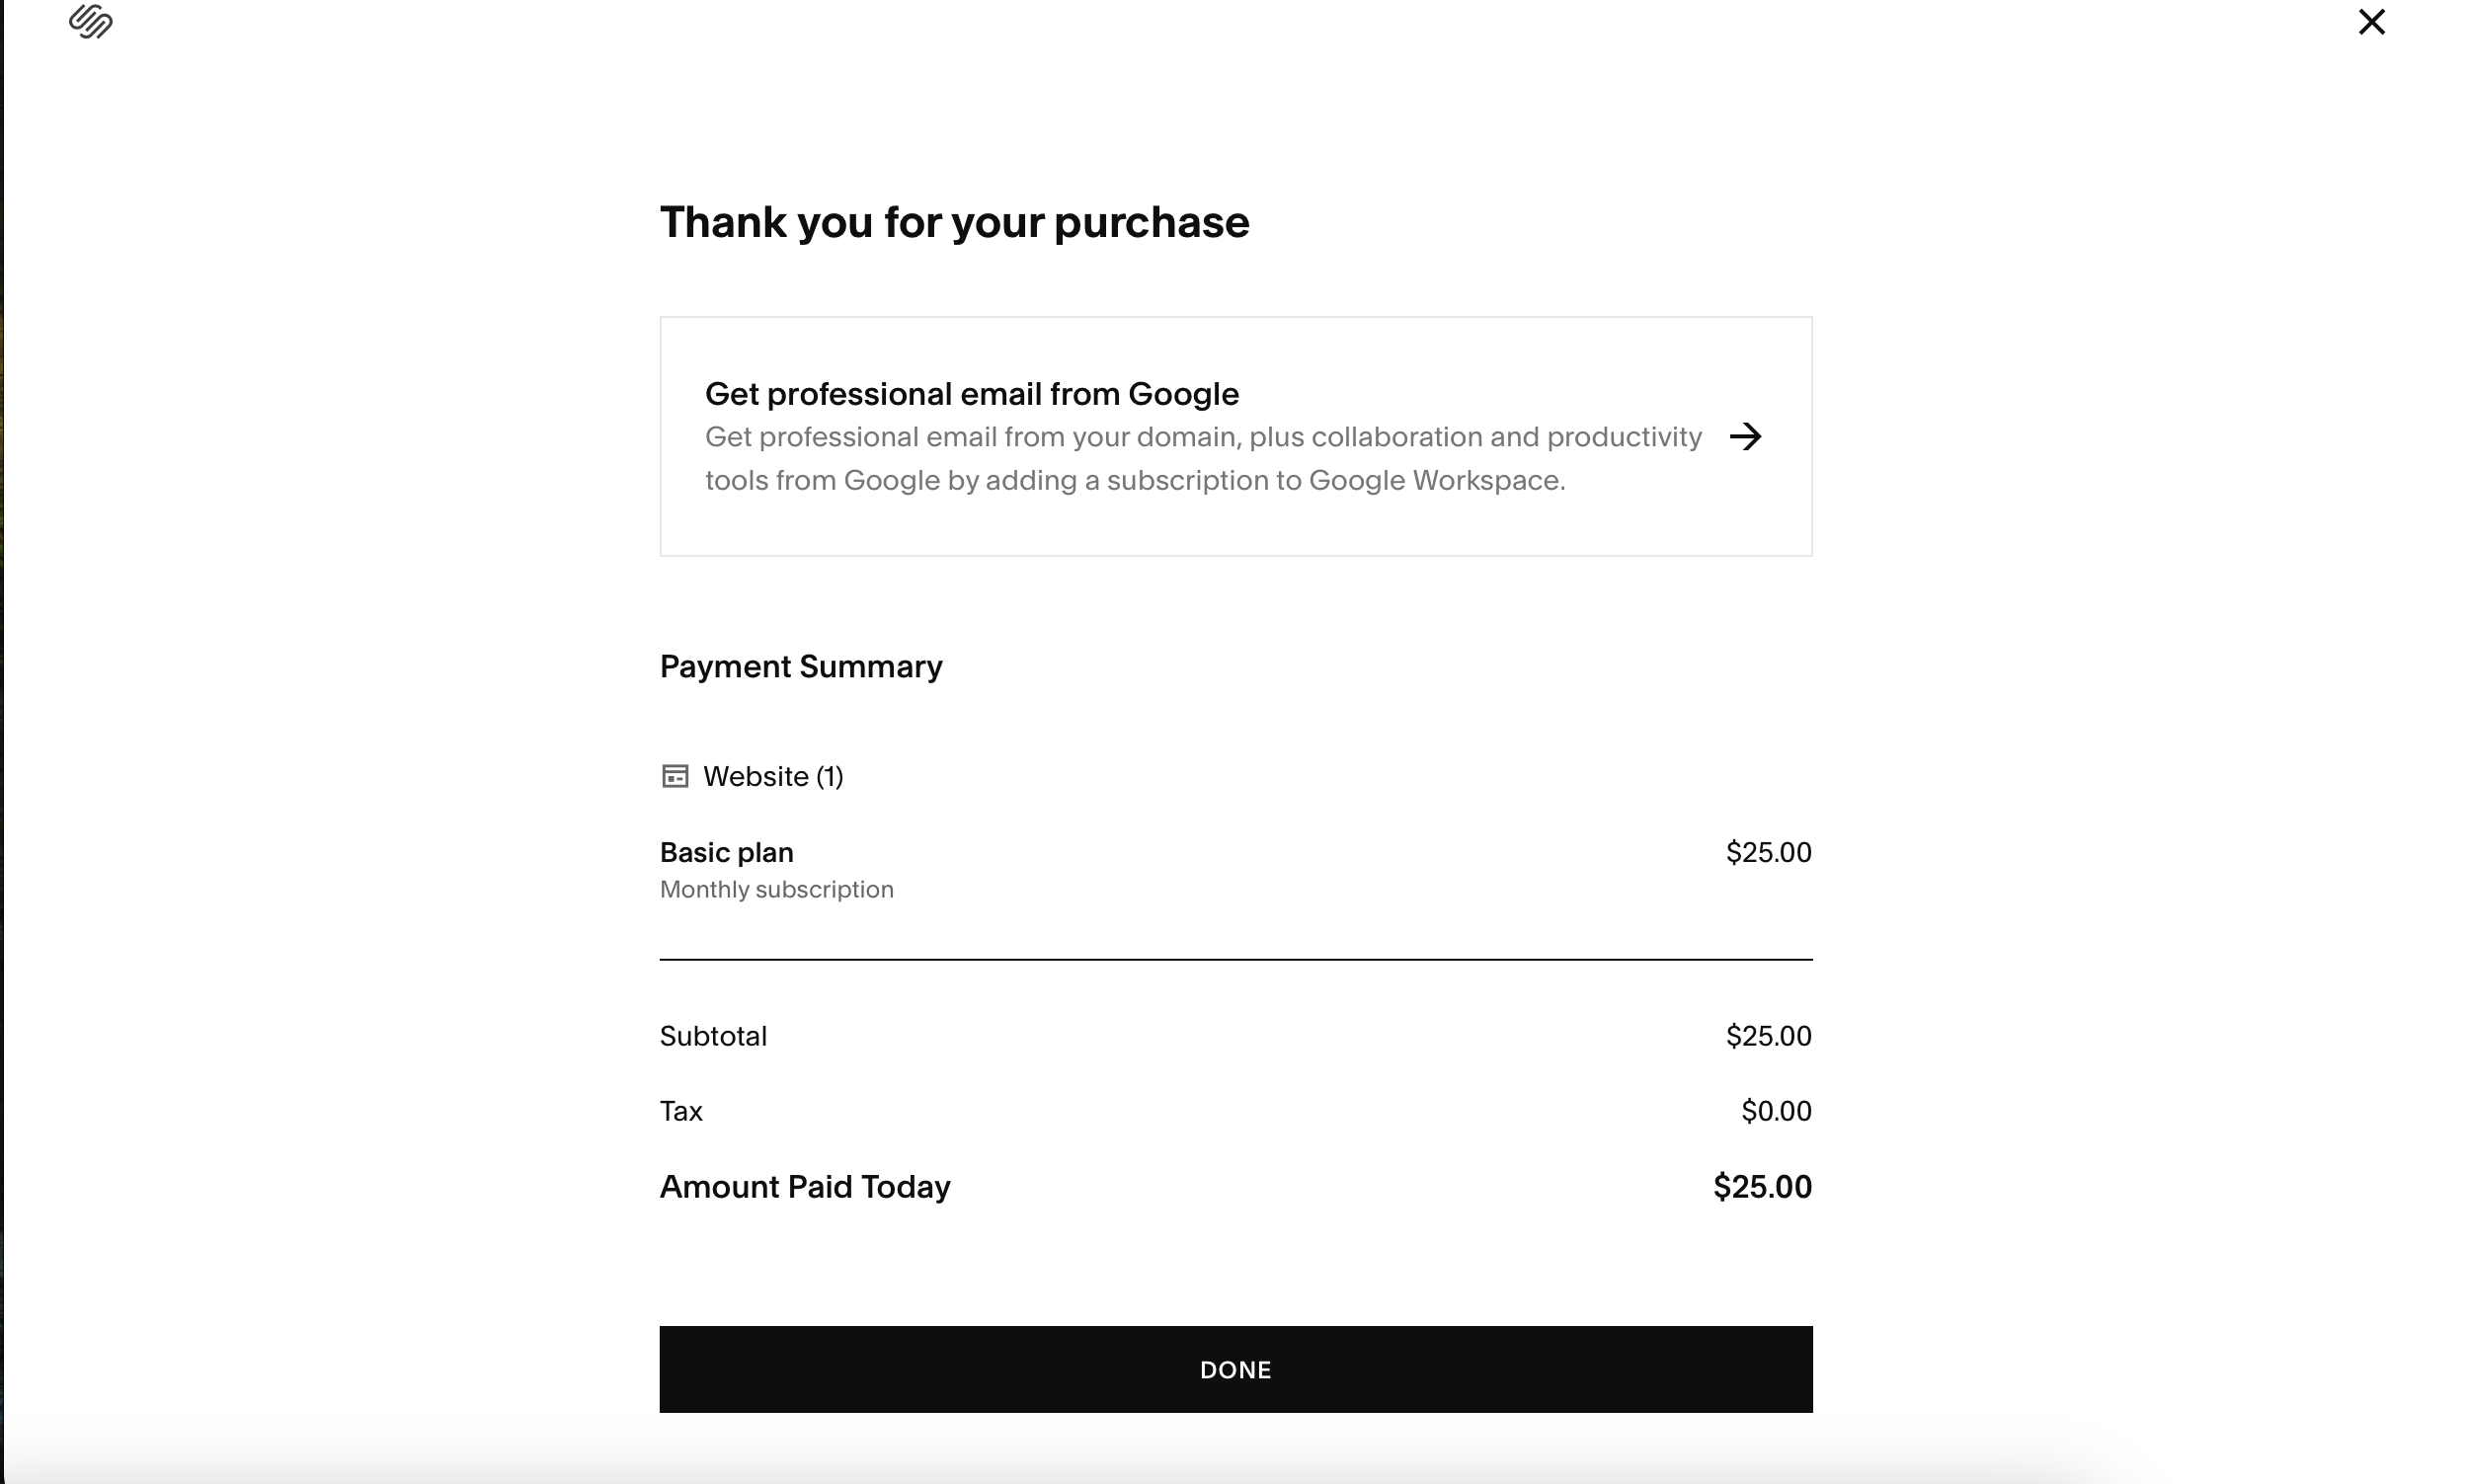The image size is (2465, 1484).
Task: Click the $0.00 tax amount
Action: pos(1775,1111)
